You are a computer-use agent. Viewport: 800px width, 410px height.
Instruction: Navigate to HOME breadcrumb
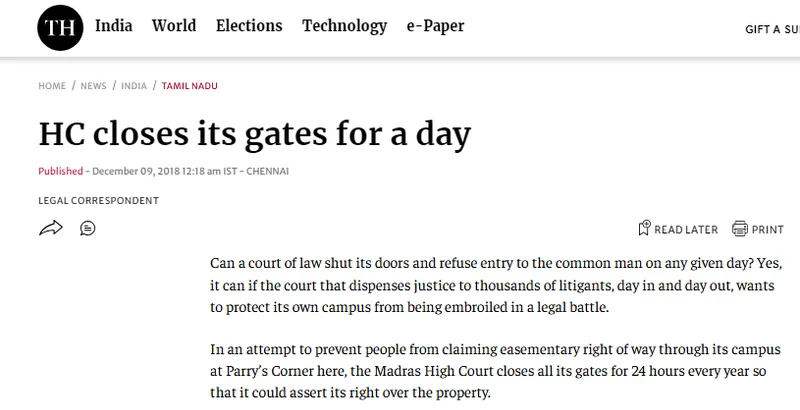[52, 86]
